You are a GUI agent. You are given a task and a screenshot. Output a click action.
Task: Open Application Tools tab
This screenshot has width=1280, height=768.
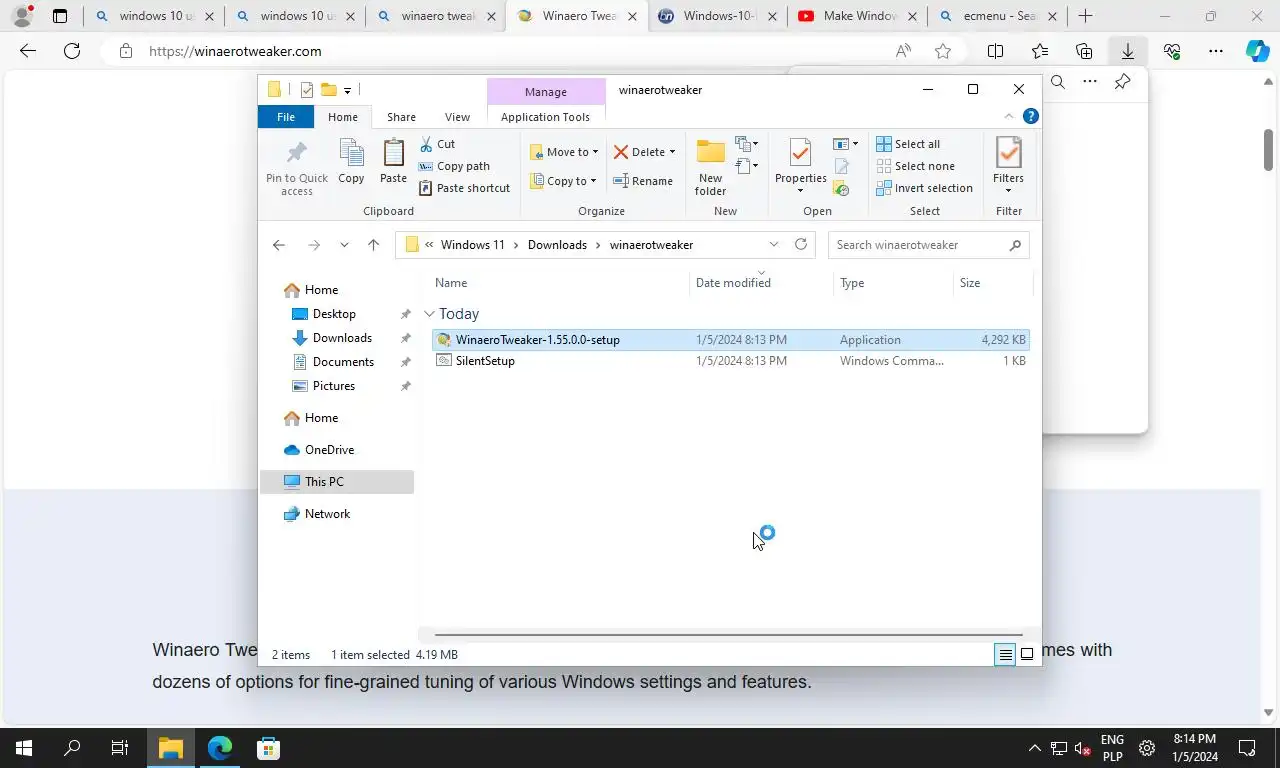545,117
